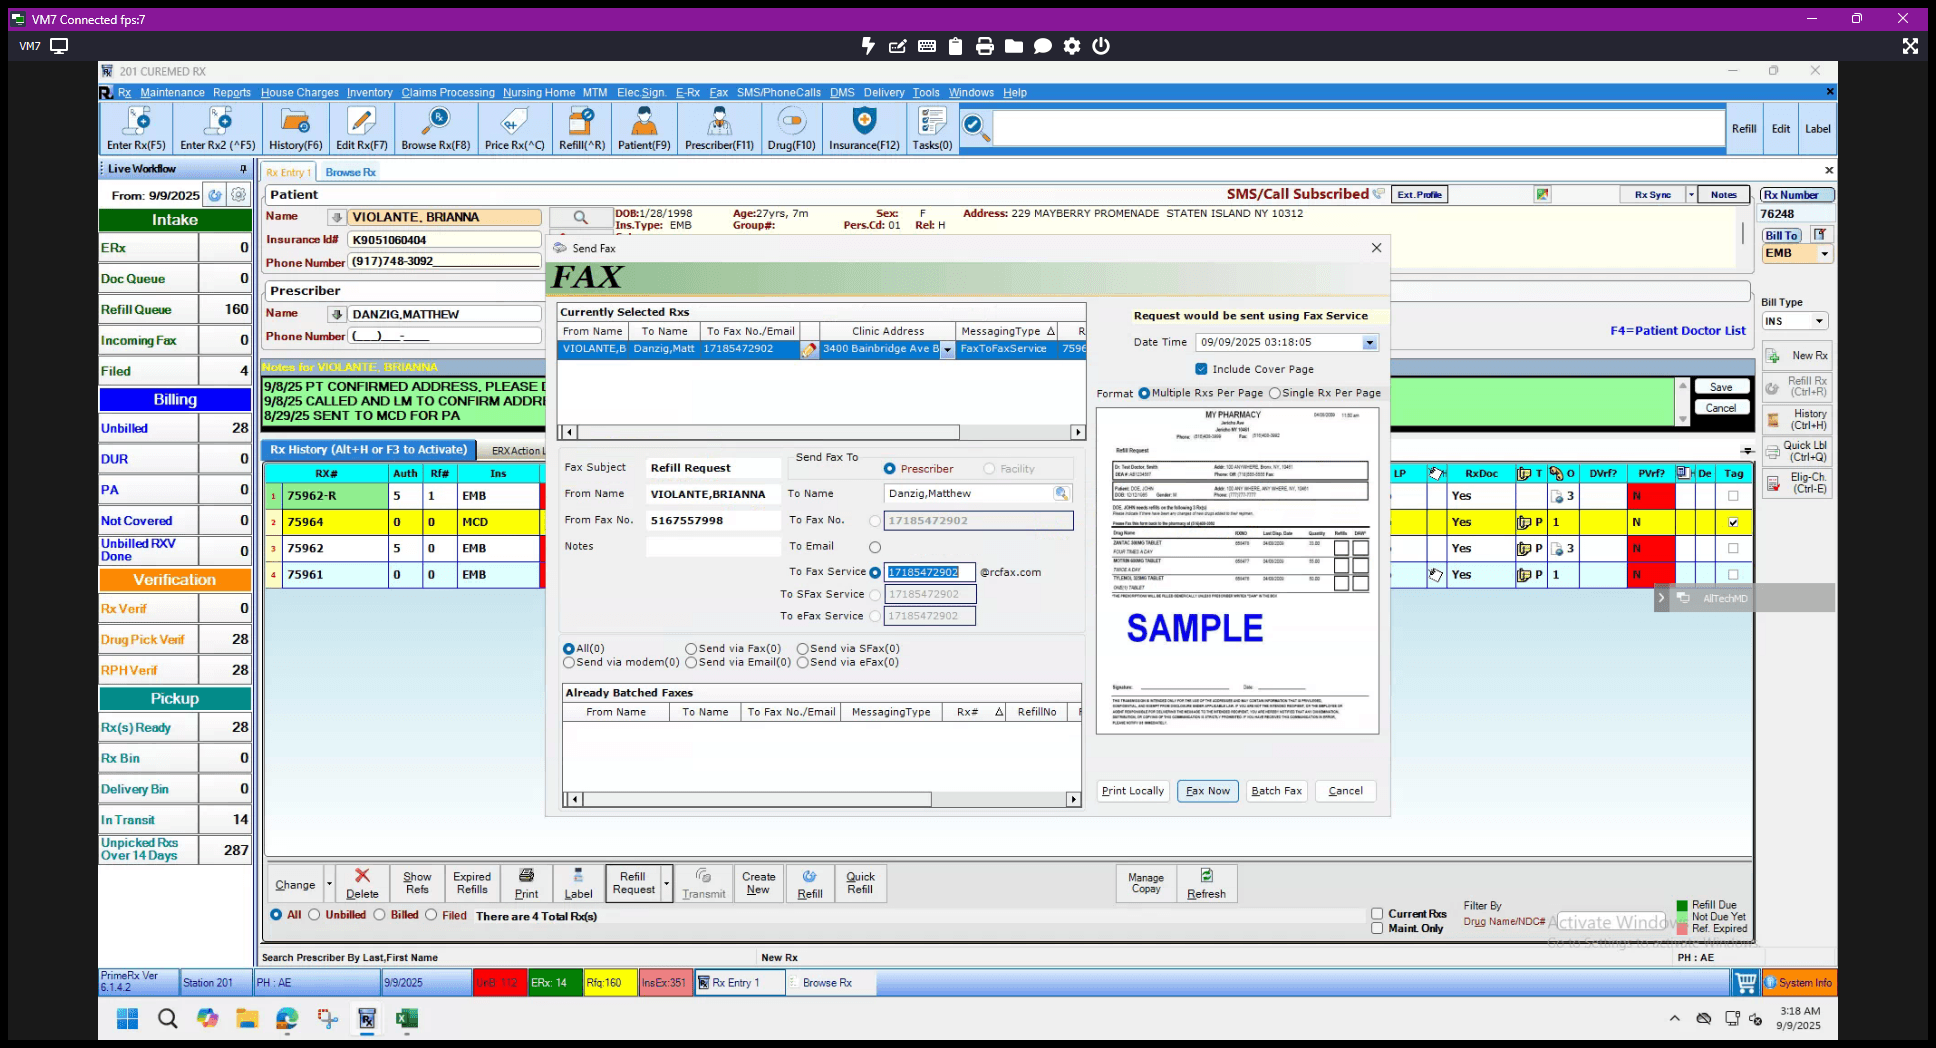Image resolution: width=1936 pixels, height=1048 pixels.
Task: Expand the Bill Type INS dropdown
Action: 1819,321
